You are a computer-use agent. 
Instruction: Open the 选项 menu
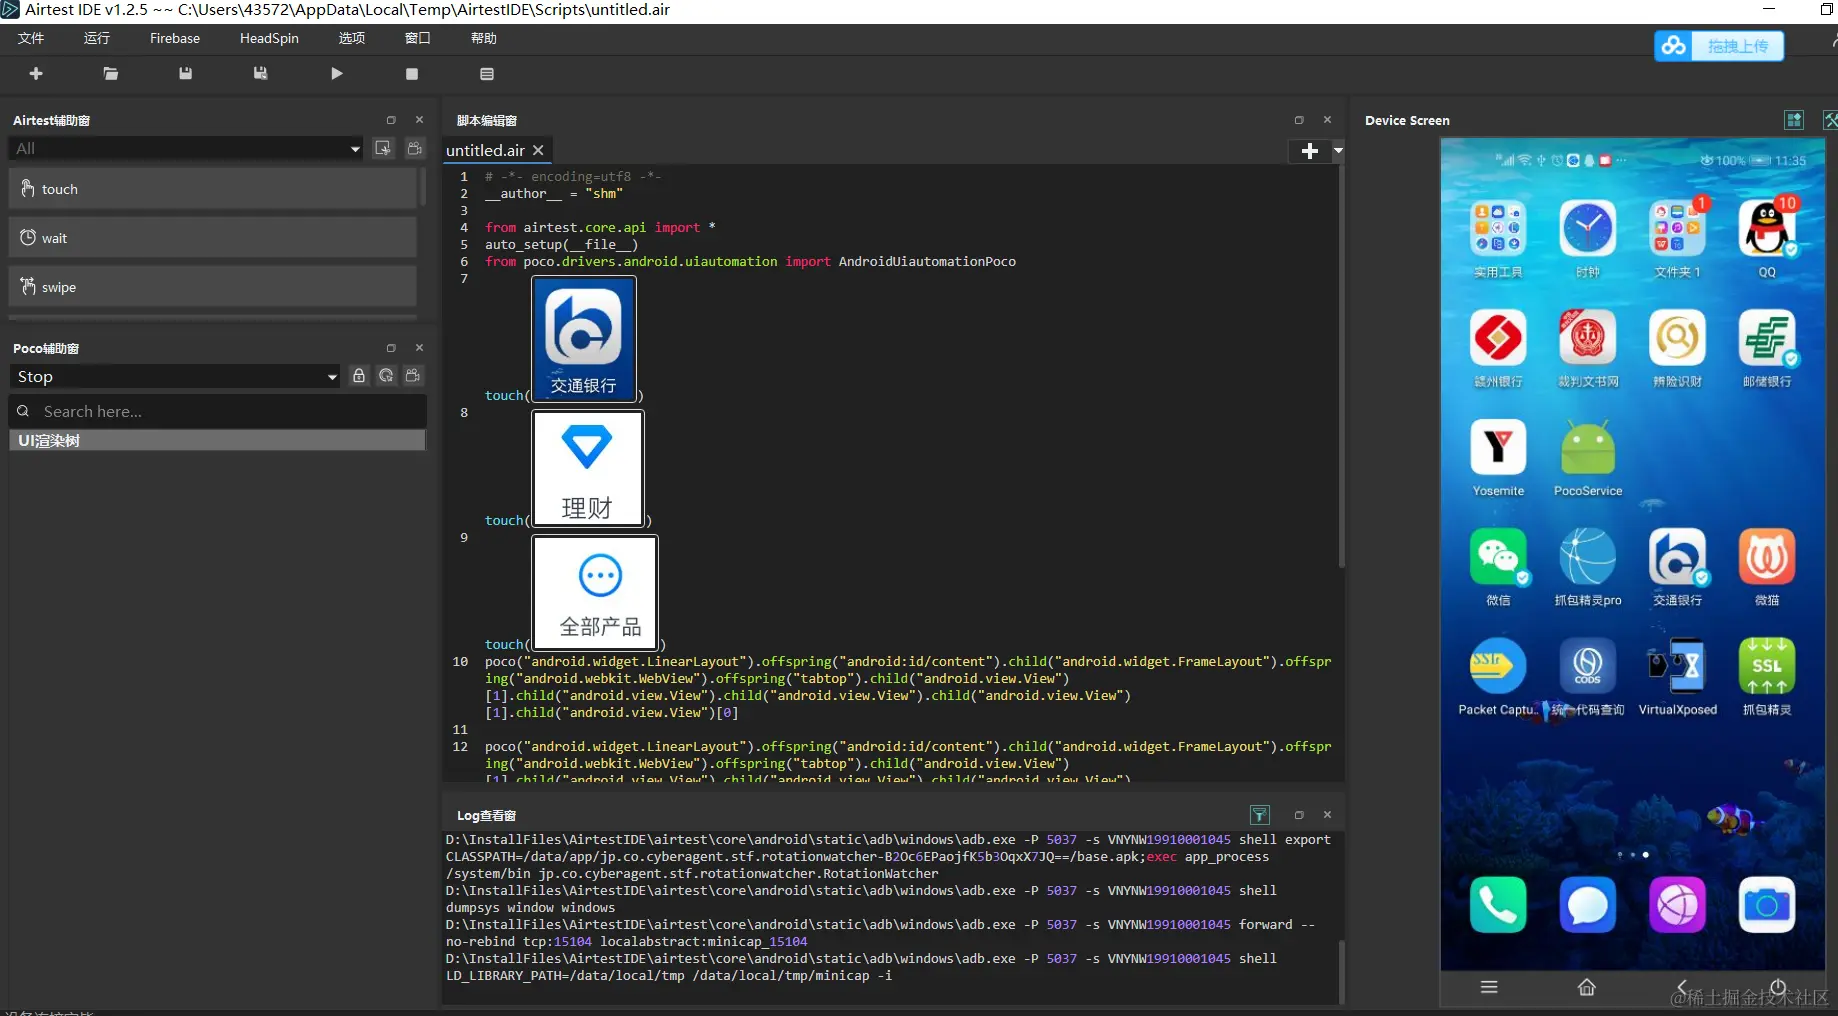pos(352,38)
